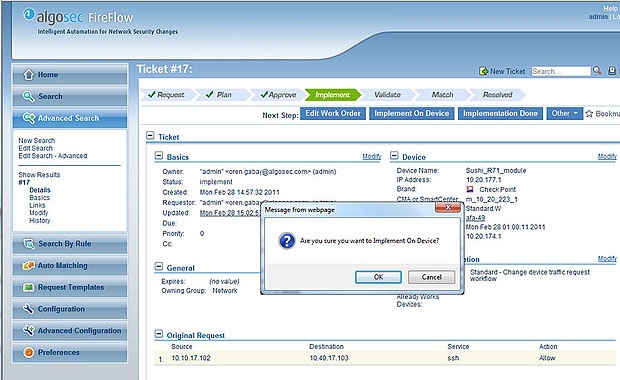
Task: Collapse the Original Request section
Action: (159, 334)
